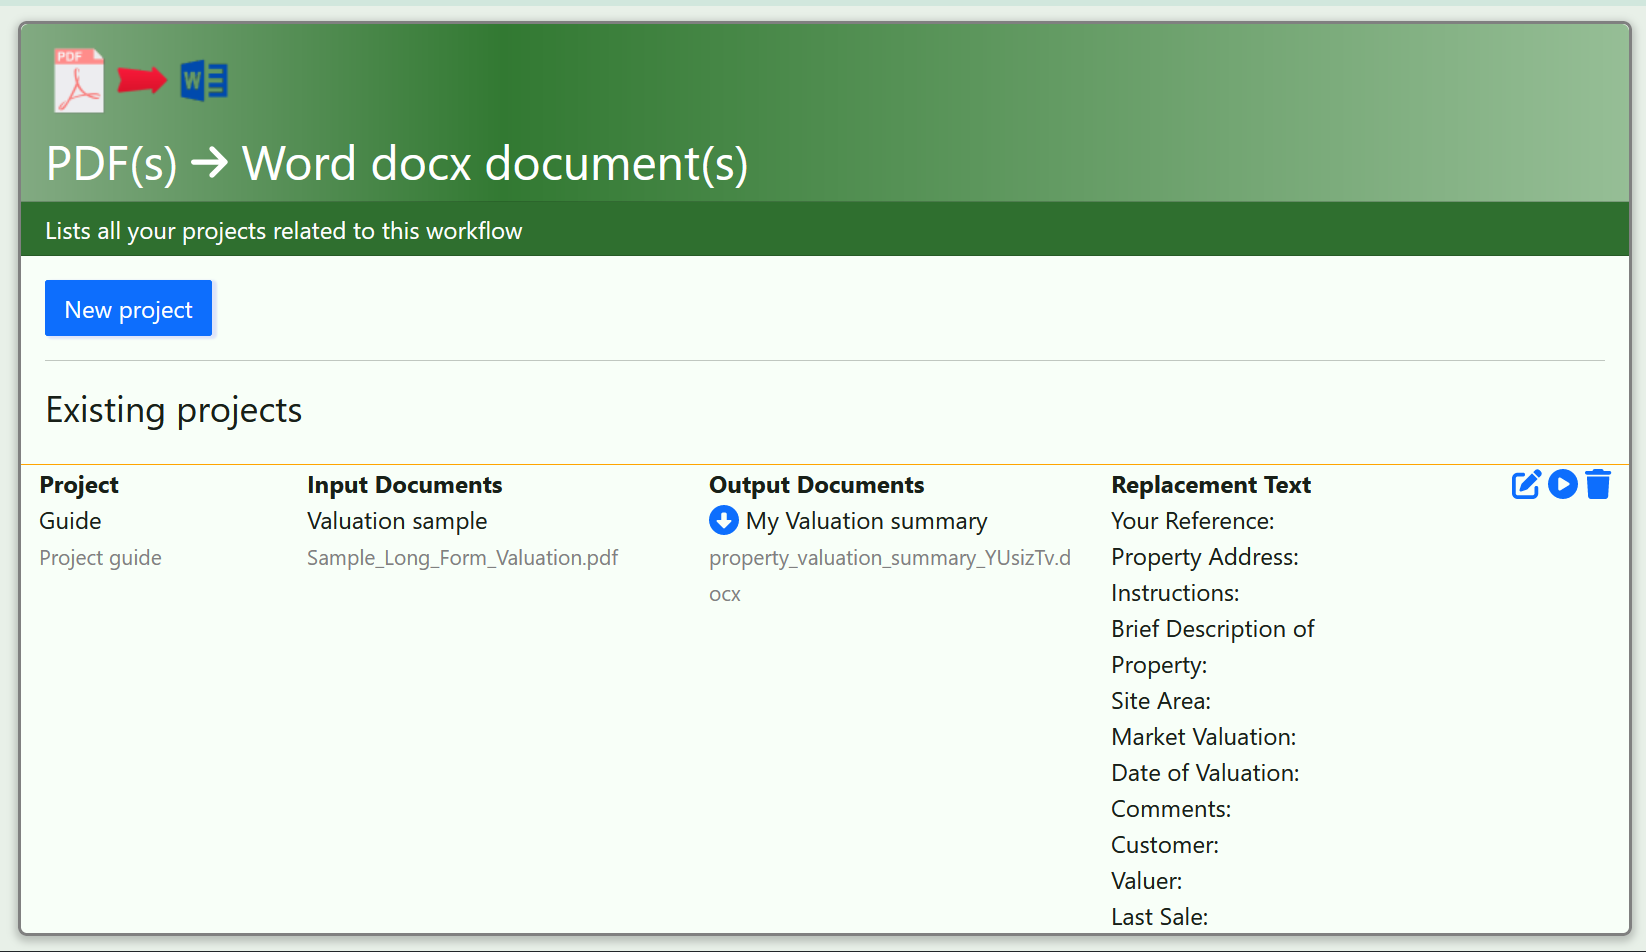Viewport: 1646px width, 952px height.
Task: Select the Last Sale: replacement text
Action: click(1159, 917)
